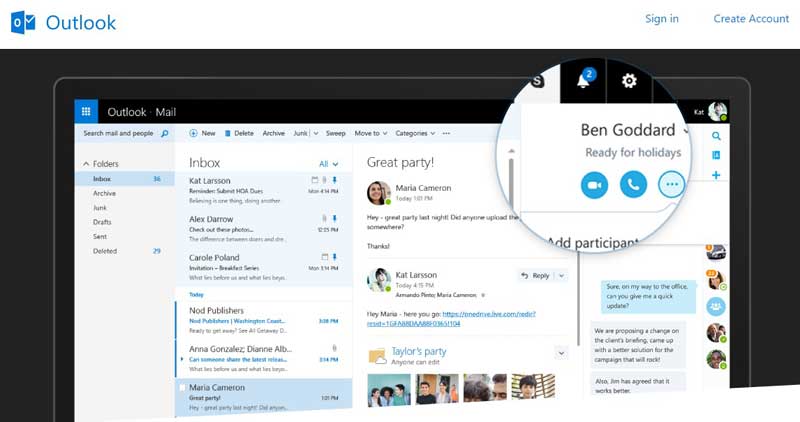This screenshot has height=422, width=800.
Task: Open the first Taylor's party photo thumbnail
Action: pos(389,389)
